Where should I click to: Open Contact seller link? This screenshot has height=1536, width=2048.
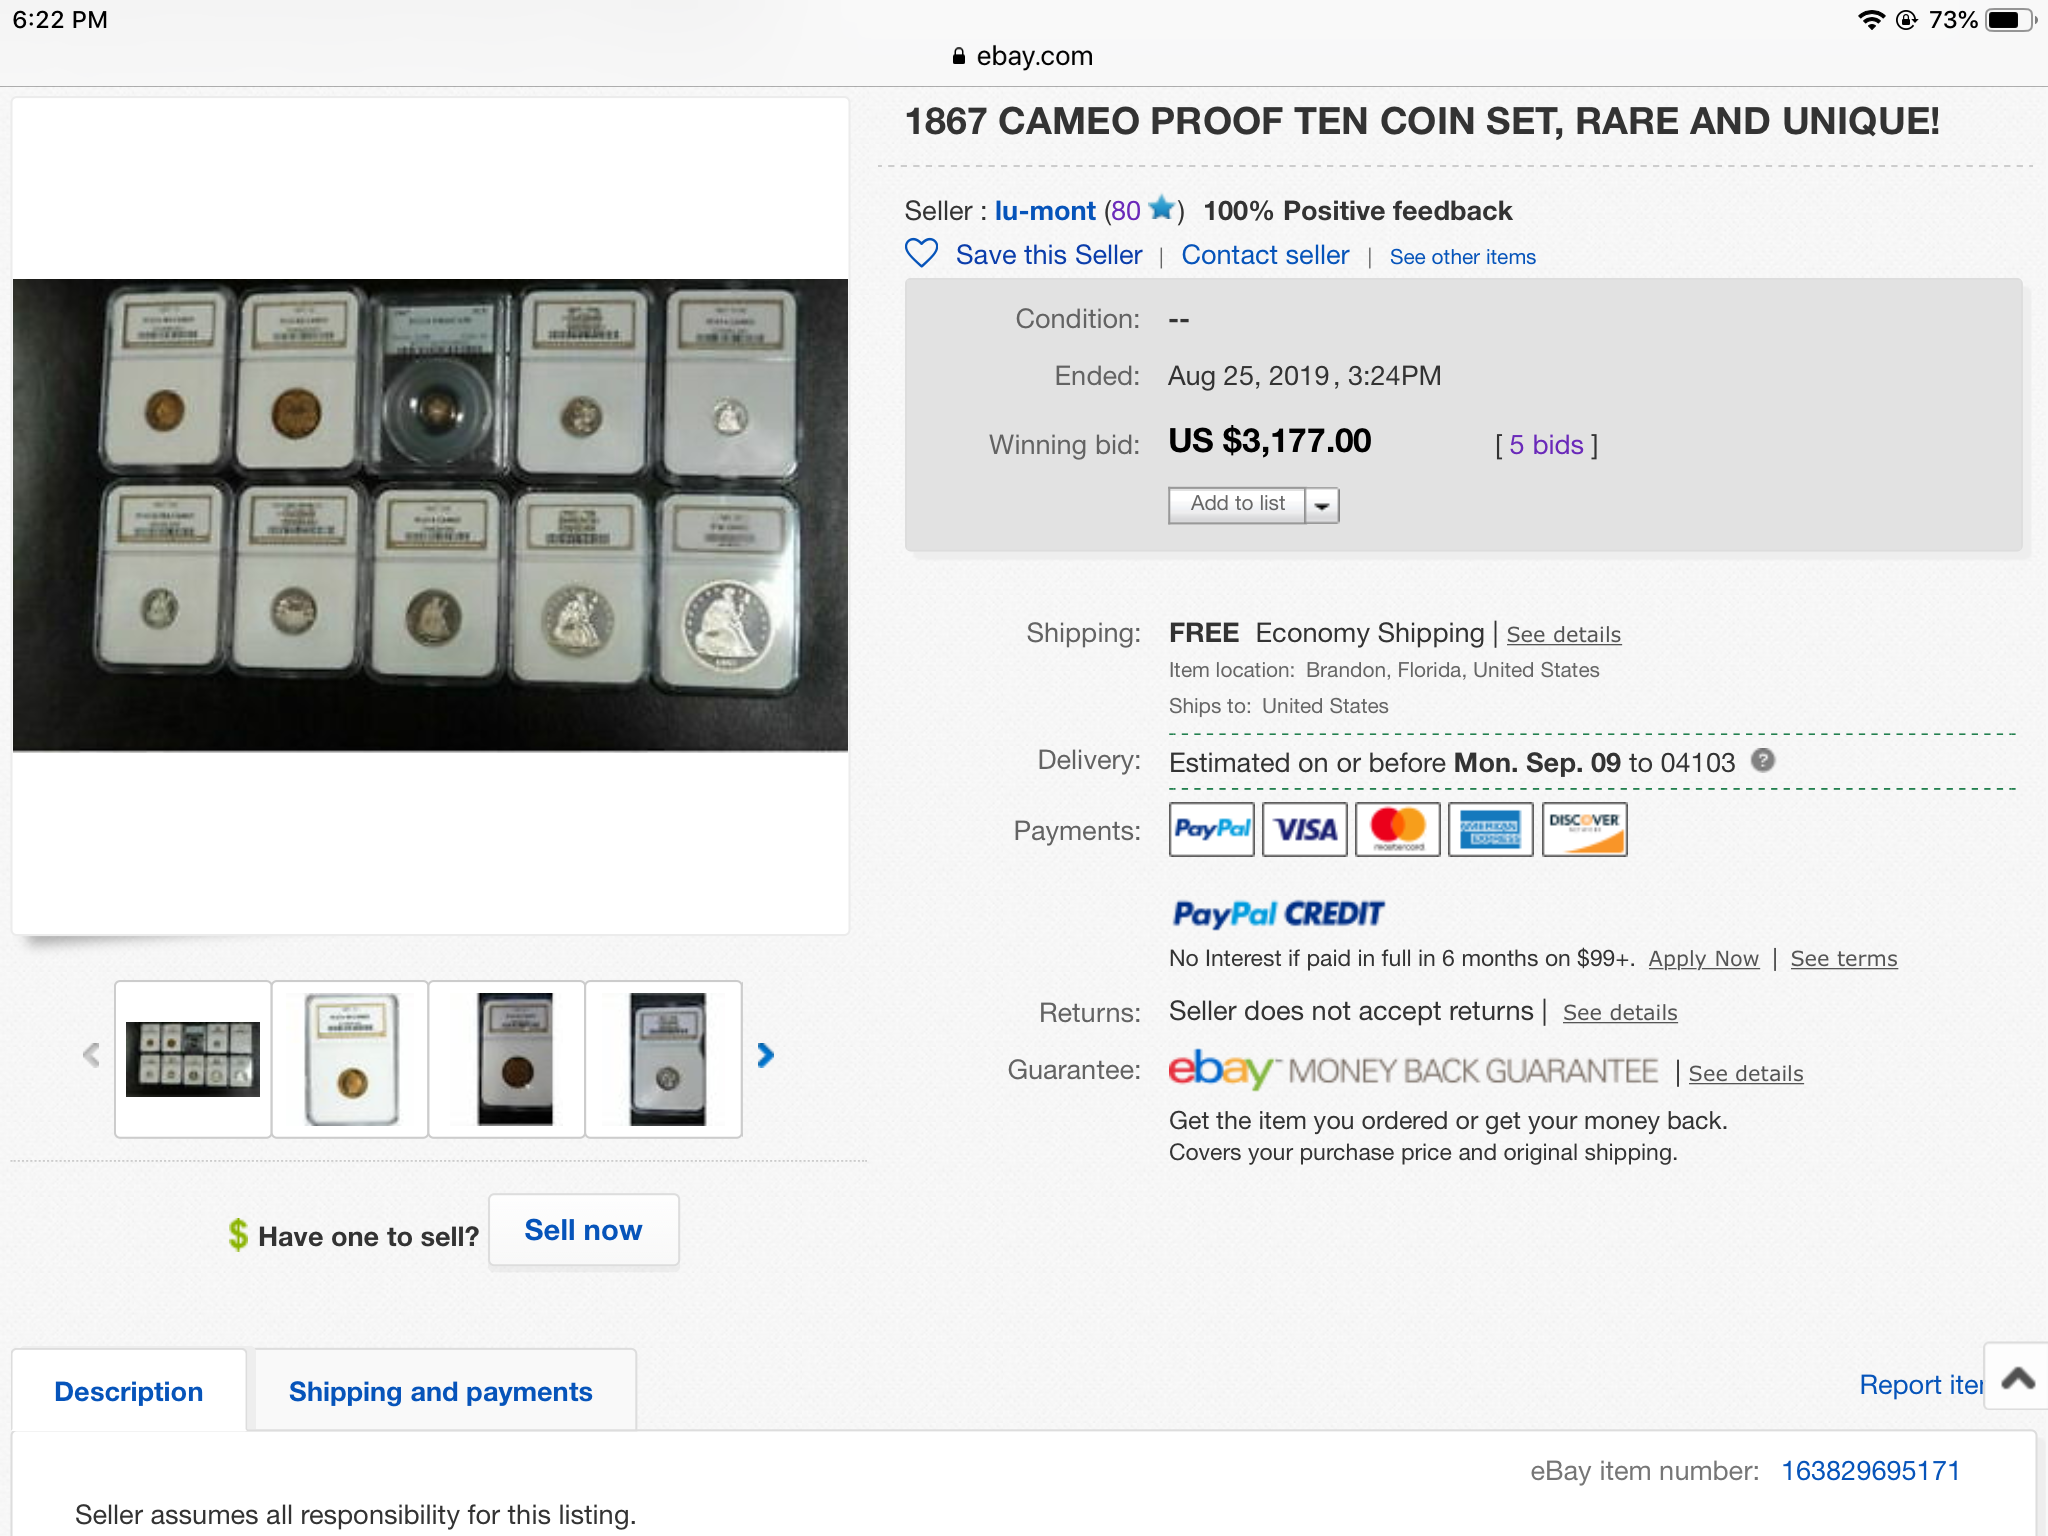[1265, 255]
